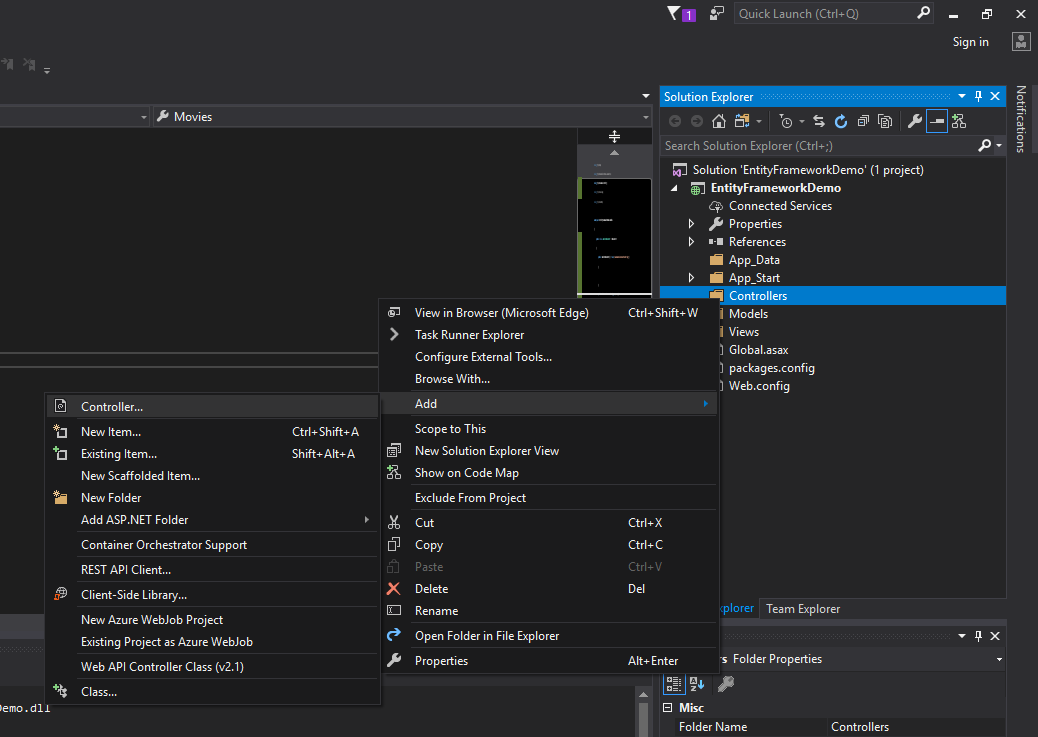Open the document tab overflow dropdown arrow

click(x=646, y=96)
